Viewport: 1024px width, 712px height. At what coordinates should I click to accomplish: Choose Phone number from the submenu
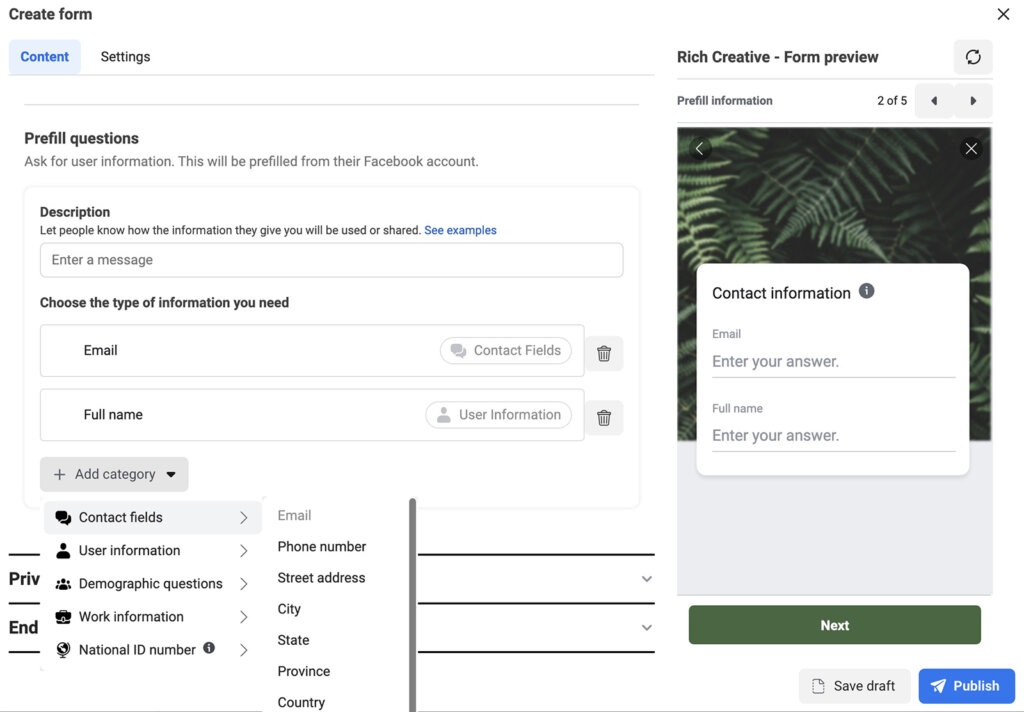[x=321, y=546]
